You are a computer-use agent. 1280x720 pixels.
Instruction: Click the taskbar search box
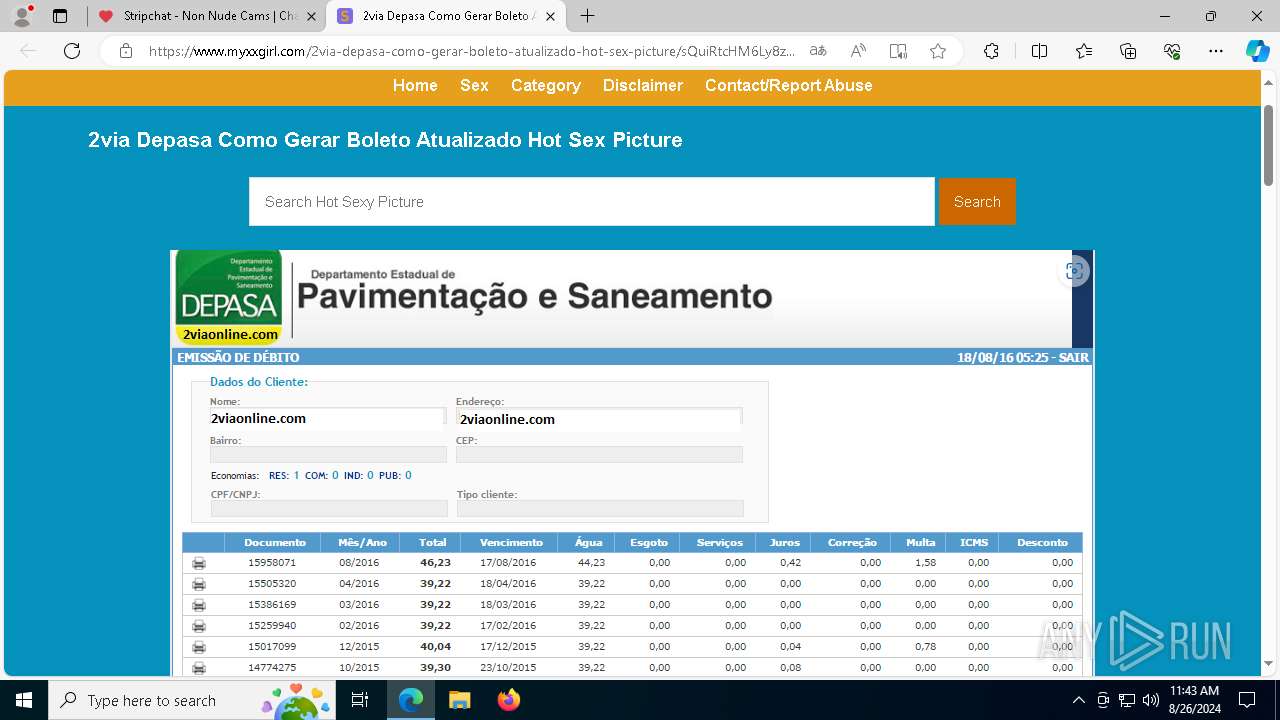pyautogui.click(x=192, y=700)
